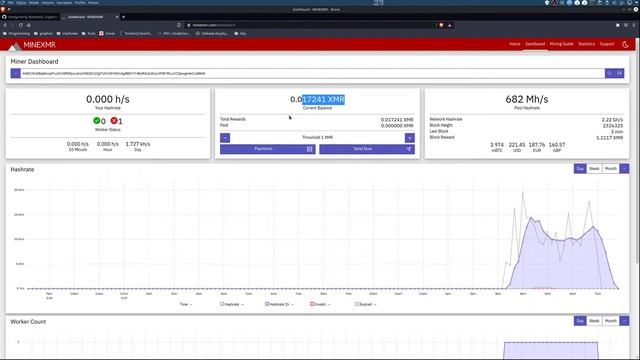
Task: Click the Send Now button
Action: (x=367, y=149)
